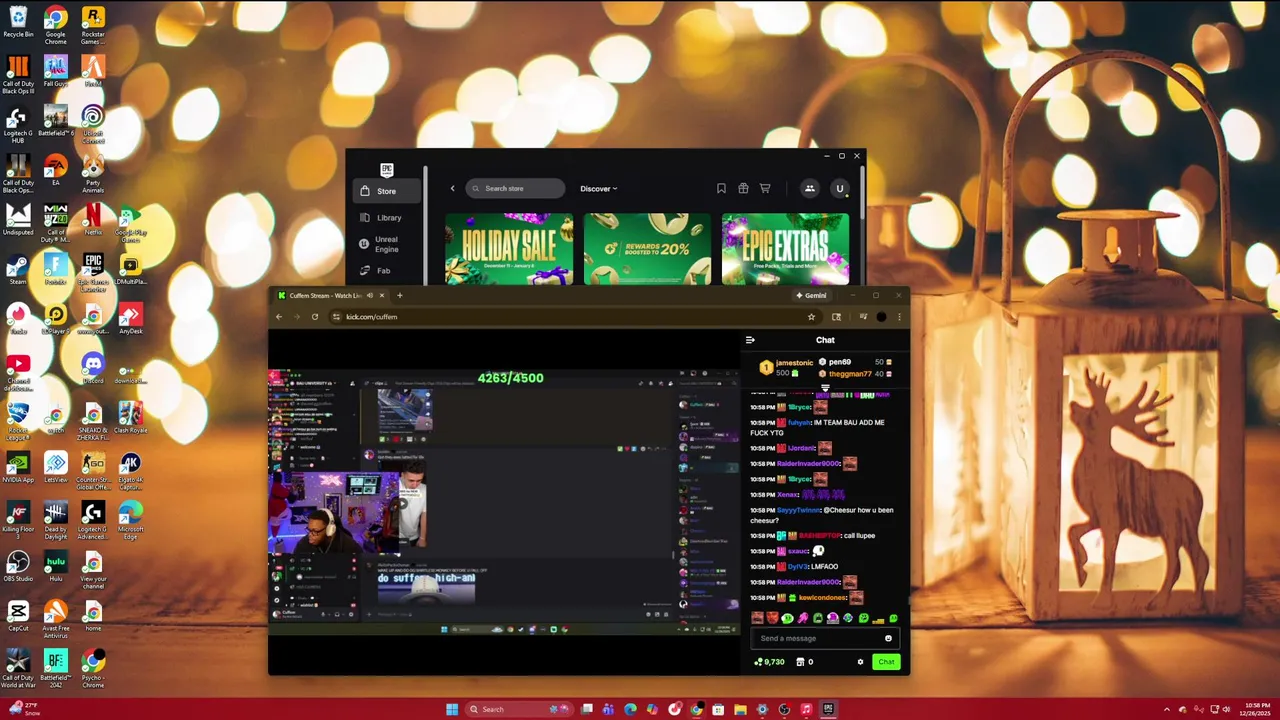The width and height of the screenshot is (1280, 720).
Task: Open the emoji picker in chat input
Action: 888,638
